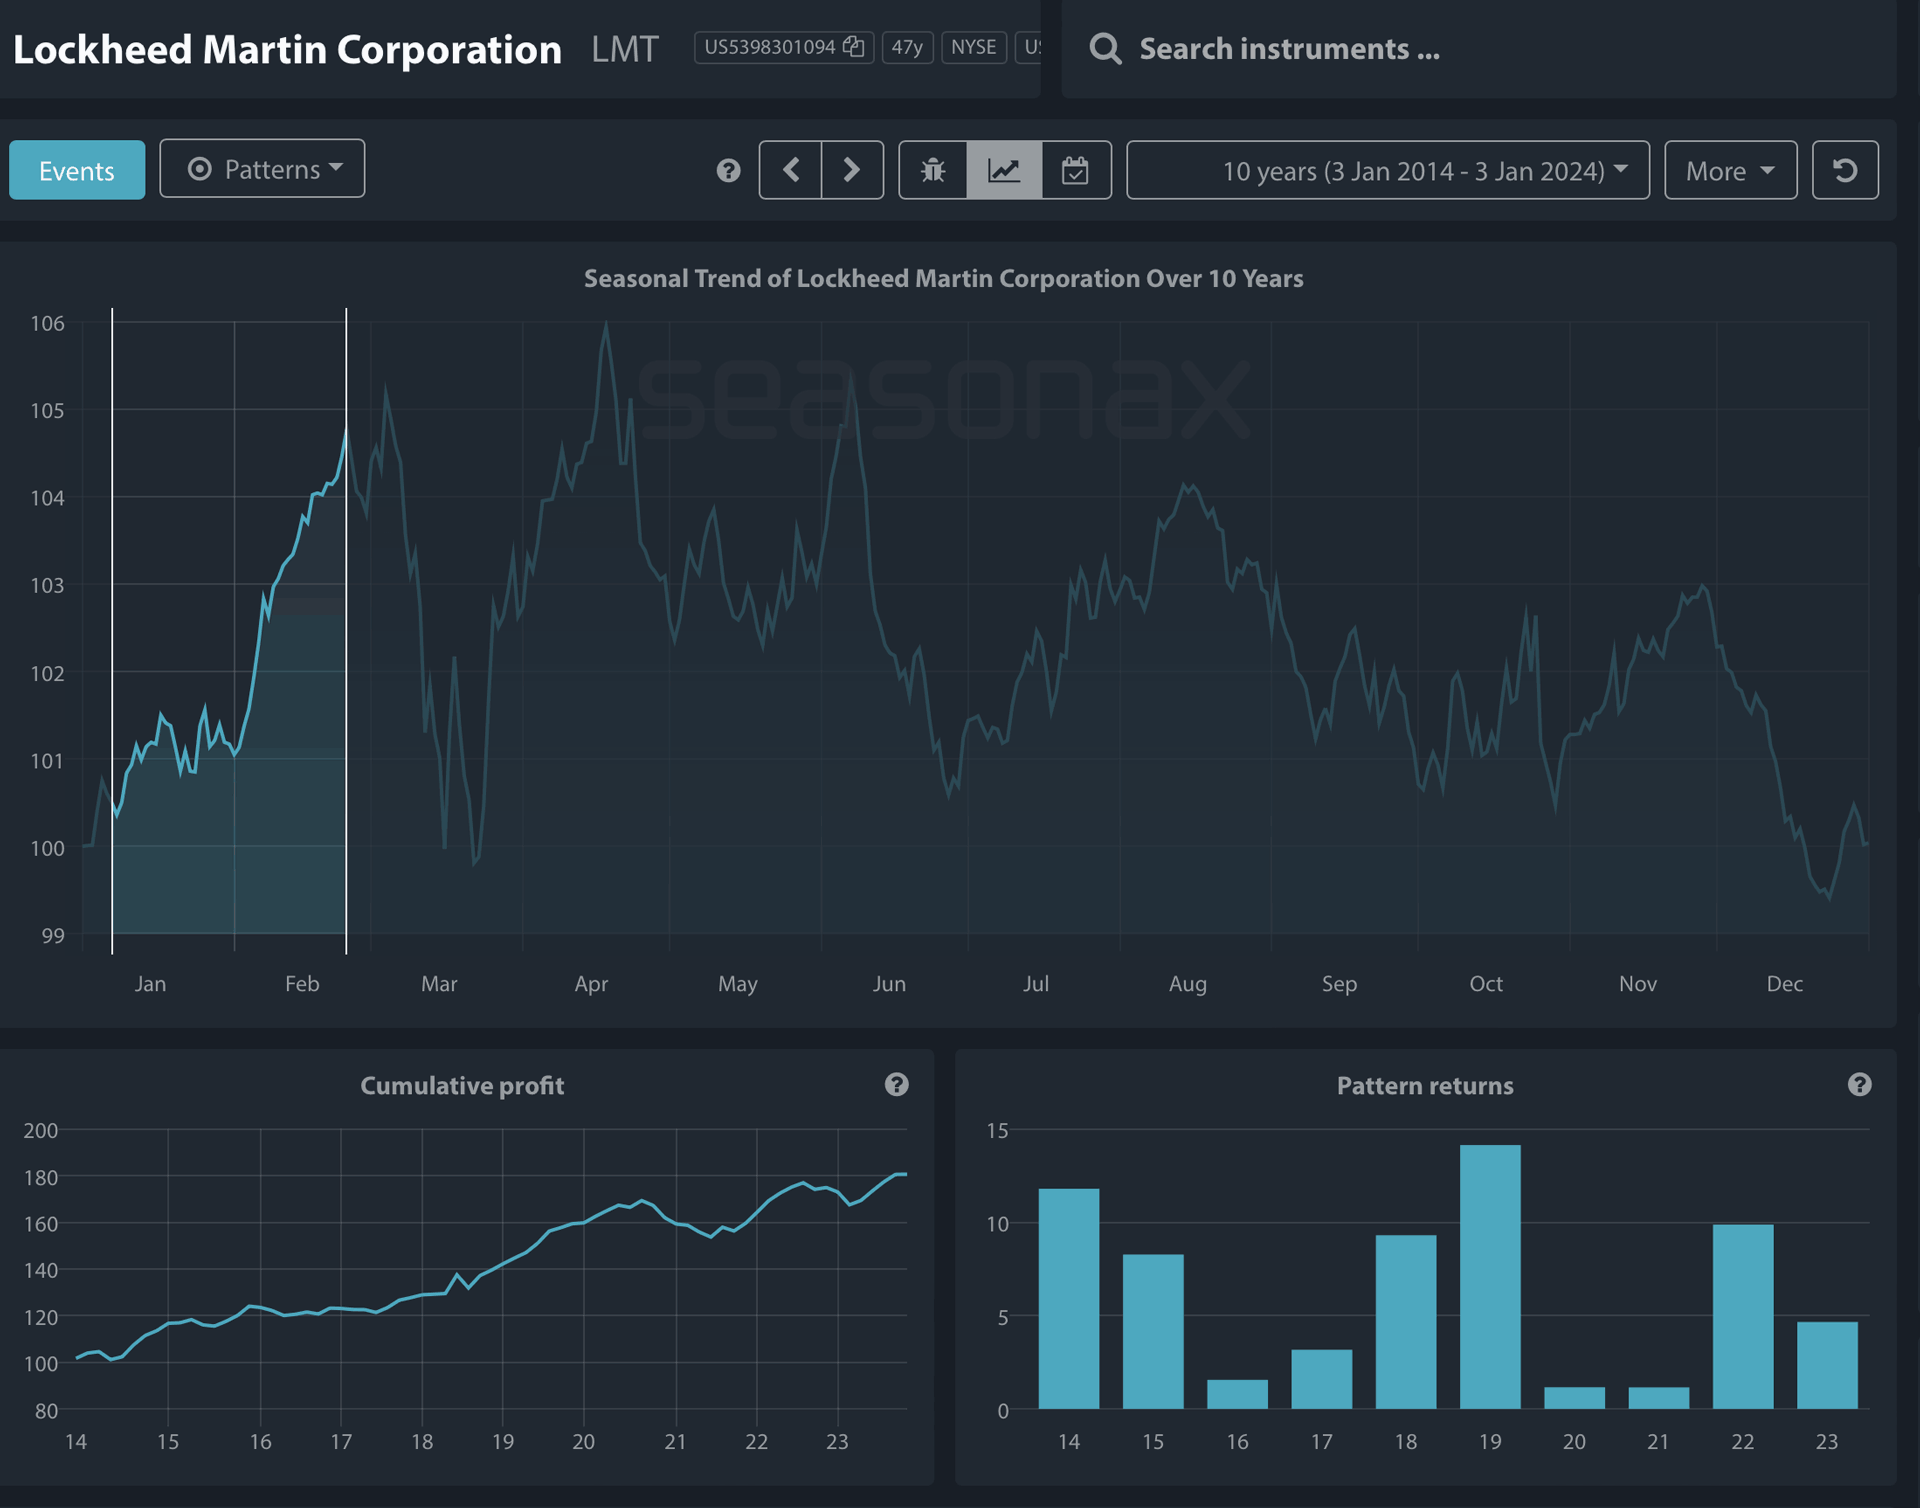The height and width of the screenshot is (1508, 1920).
Task: Click the 47y history tag
Action: (907, 47)
